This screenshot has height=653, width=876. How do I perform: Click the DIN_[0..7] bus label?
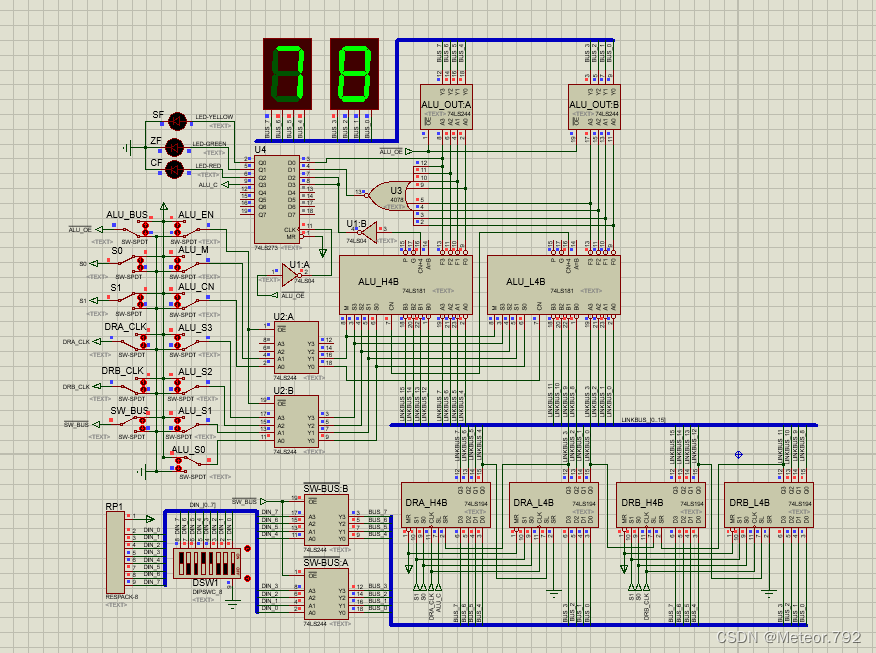(x=202, y=505)
